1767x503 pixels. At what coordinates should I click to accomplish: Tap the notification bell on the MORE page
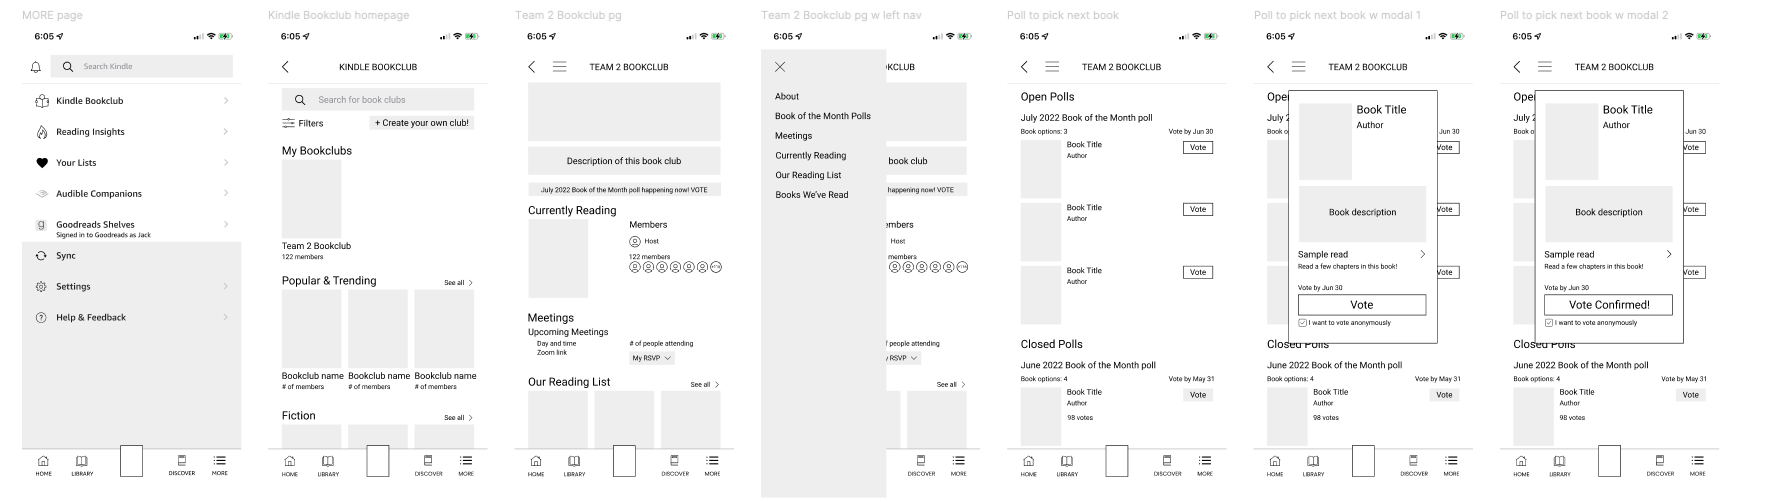point(36,67)
